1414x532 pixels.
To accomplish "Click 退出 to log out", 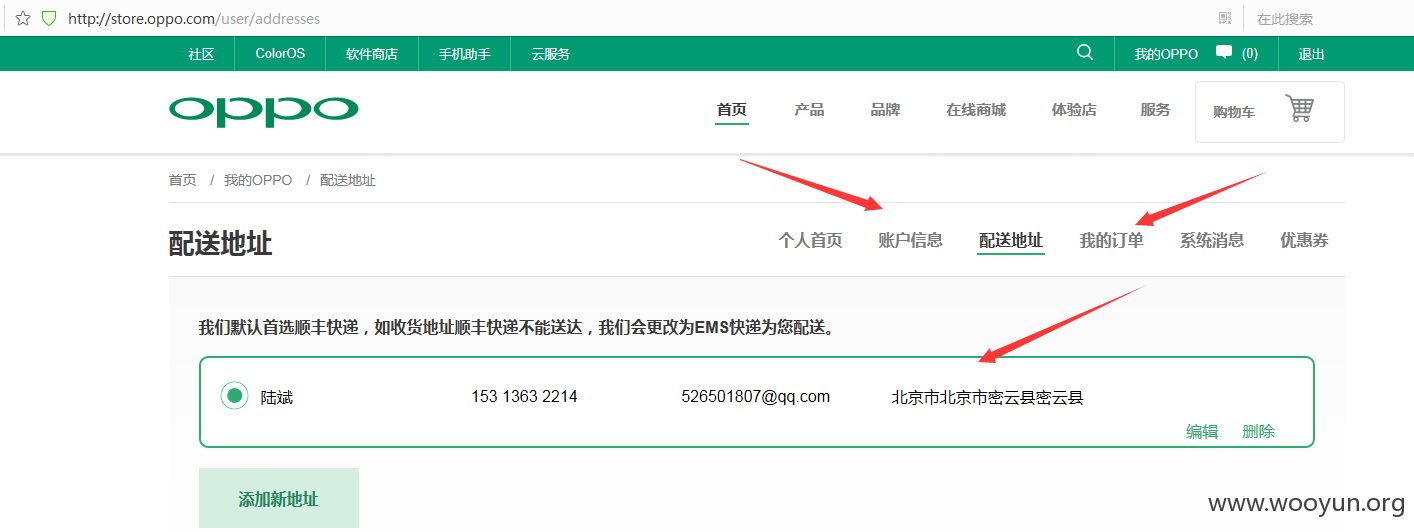I will [x=1312, y=54].
